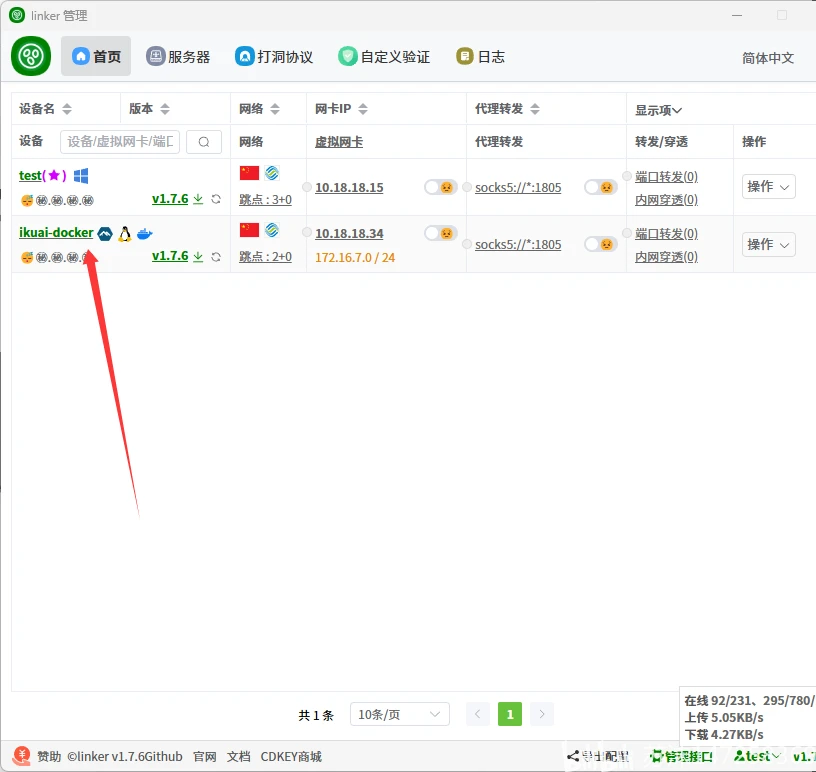Open the 虚拟网卡 header link
This screenshot has height=772, width=816.
[339, 142]
